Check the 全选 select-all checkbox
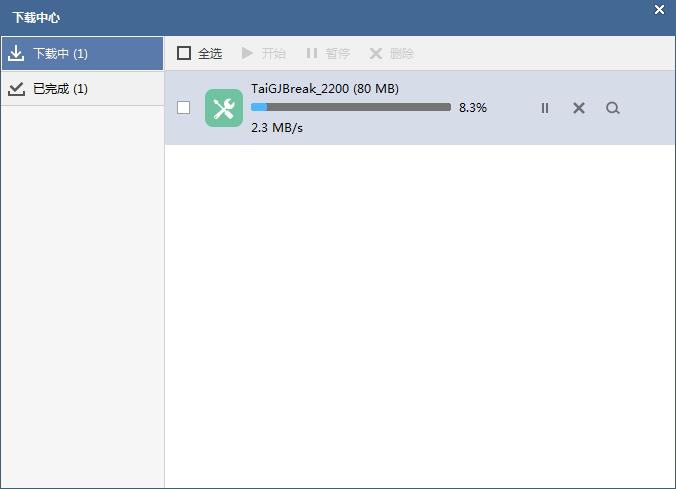This screenshot has width=676, height=489. [184, 53]
